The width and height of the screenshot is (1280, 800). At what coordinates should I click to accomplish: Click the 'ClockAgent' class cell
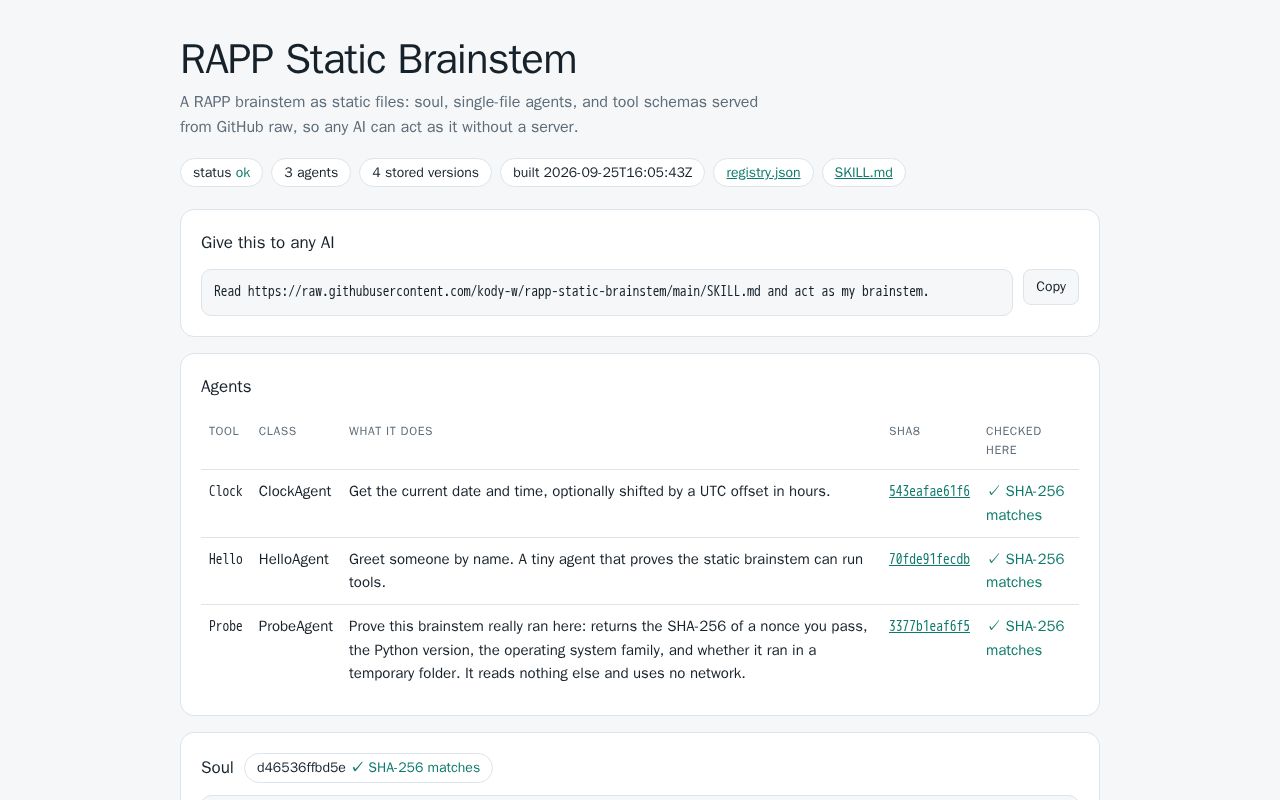(295, 491)
